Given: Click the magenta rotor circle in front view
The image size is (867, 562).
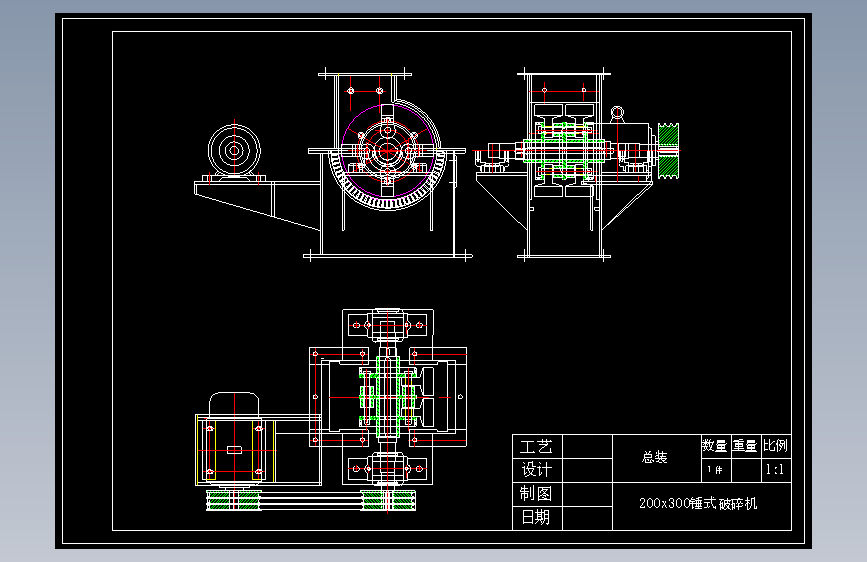Looking at the screenshot, I should pos(388,150).
